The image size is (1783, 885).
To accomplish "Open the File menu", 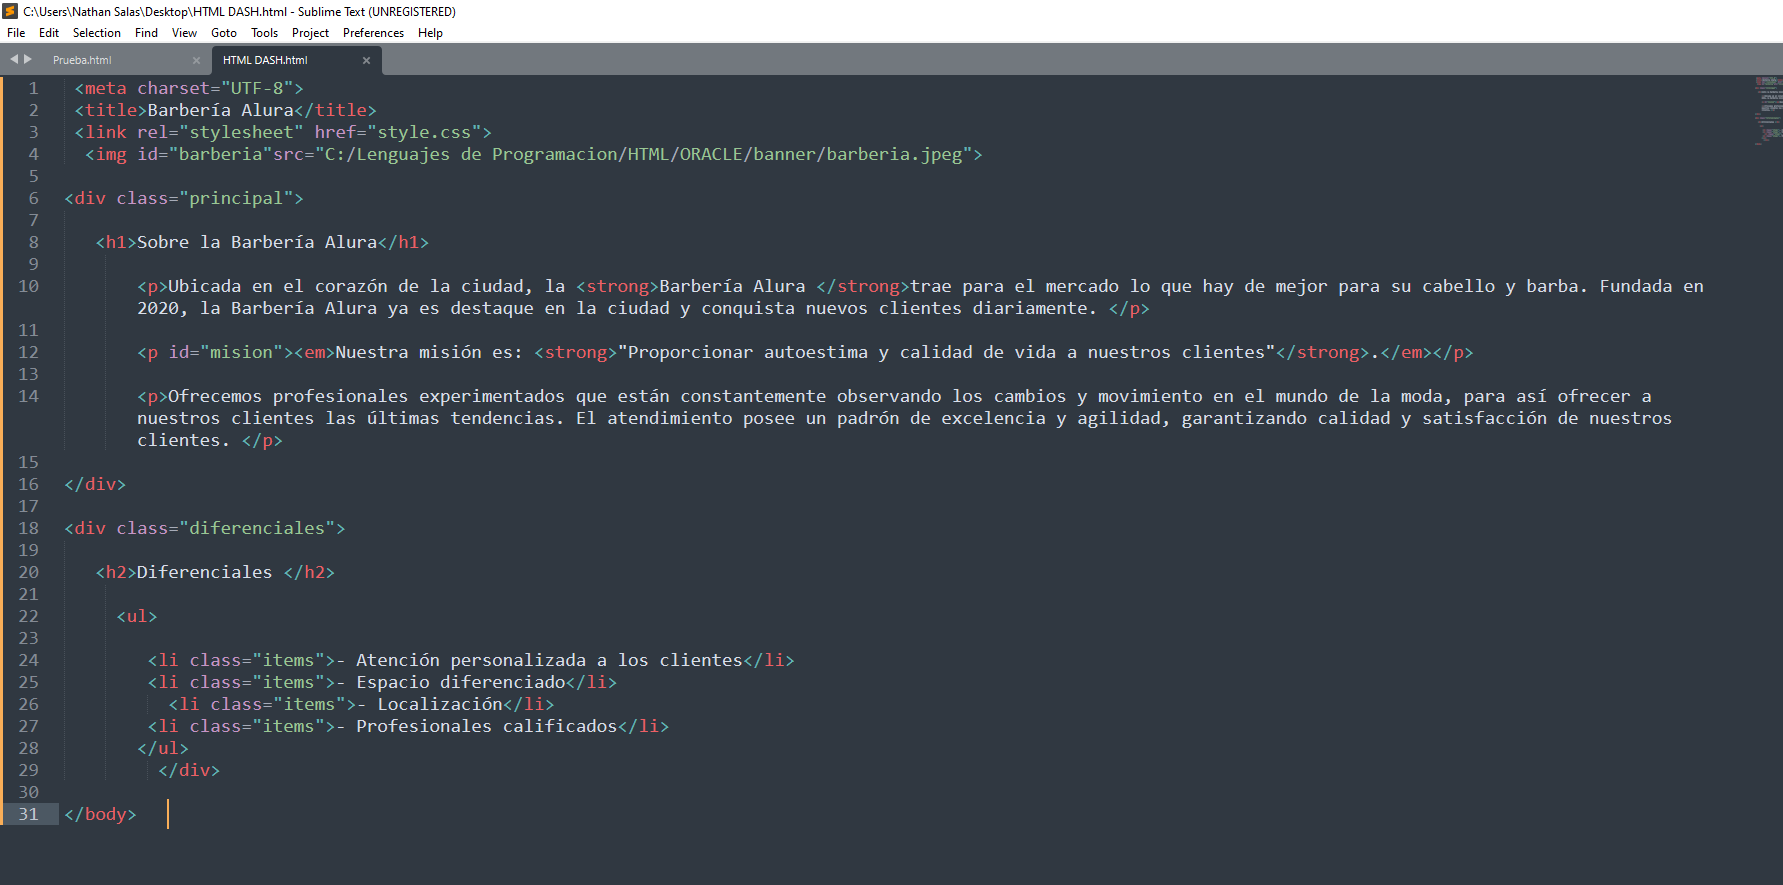I will point(16,33).
